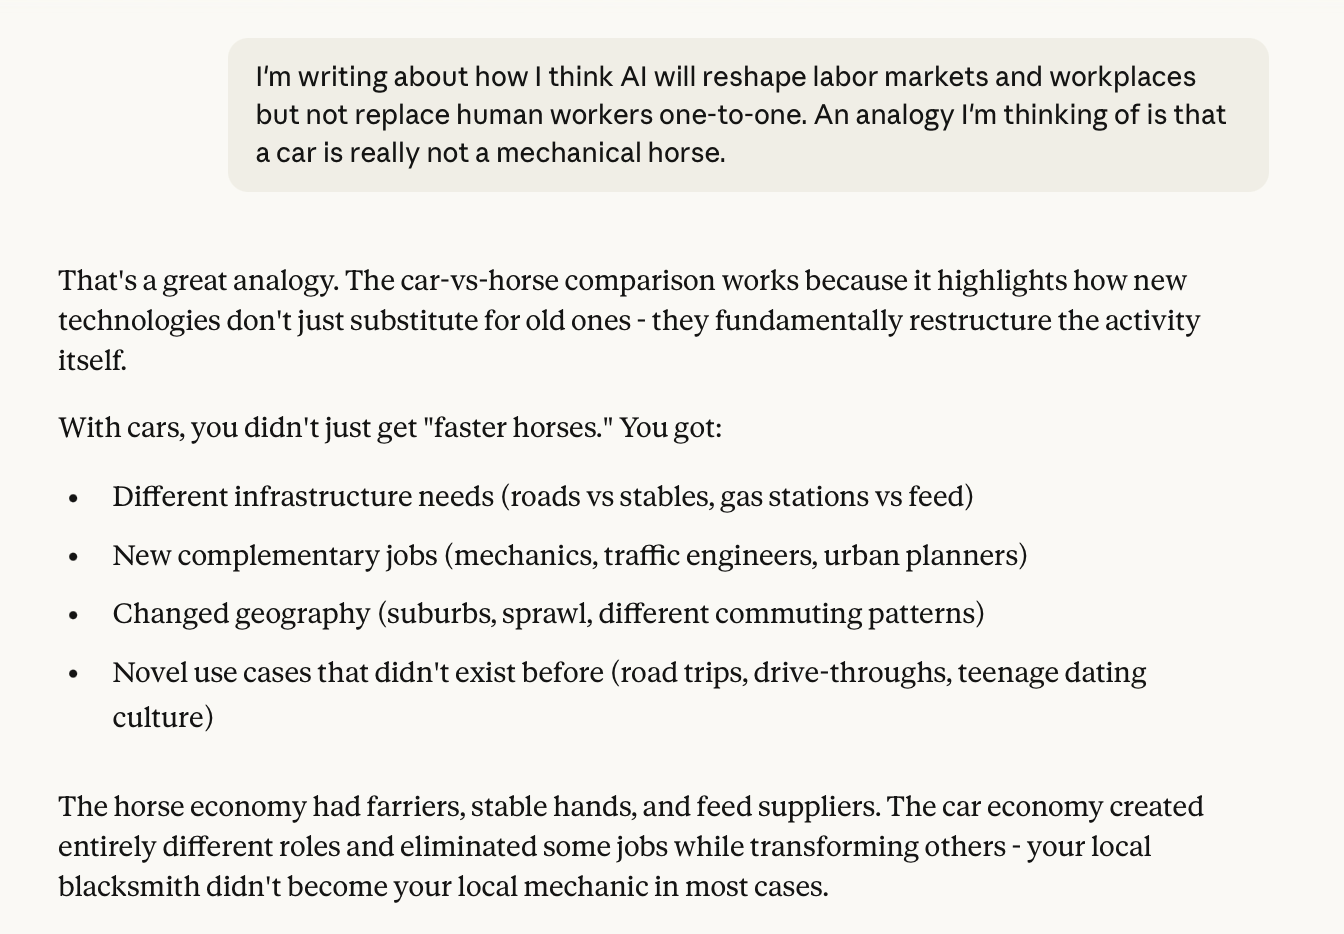
Task: Click the bullet dot before "Different infrastructure needs"
Action: (73, 498)
